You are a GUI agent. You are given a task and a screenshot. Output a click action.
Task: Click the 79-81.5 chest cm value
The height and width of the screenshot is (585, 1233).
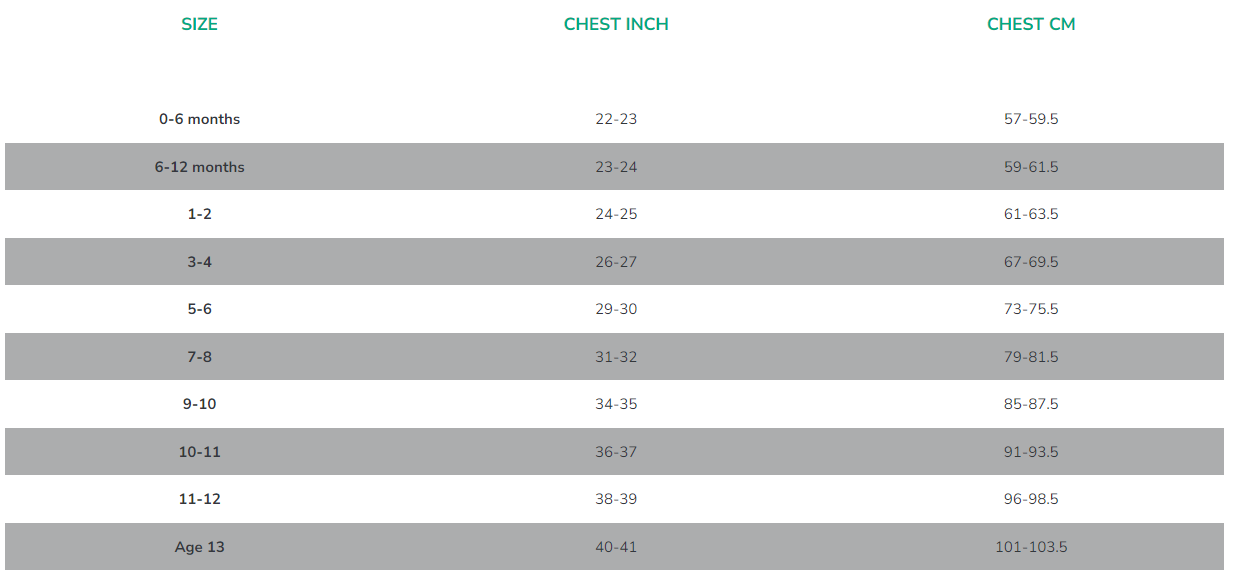pos(1031,357)
